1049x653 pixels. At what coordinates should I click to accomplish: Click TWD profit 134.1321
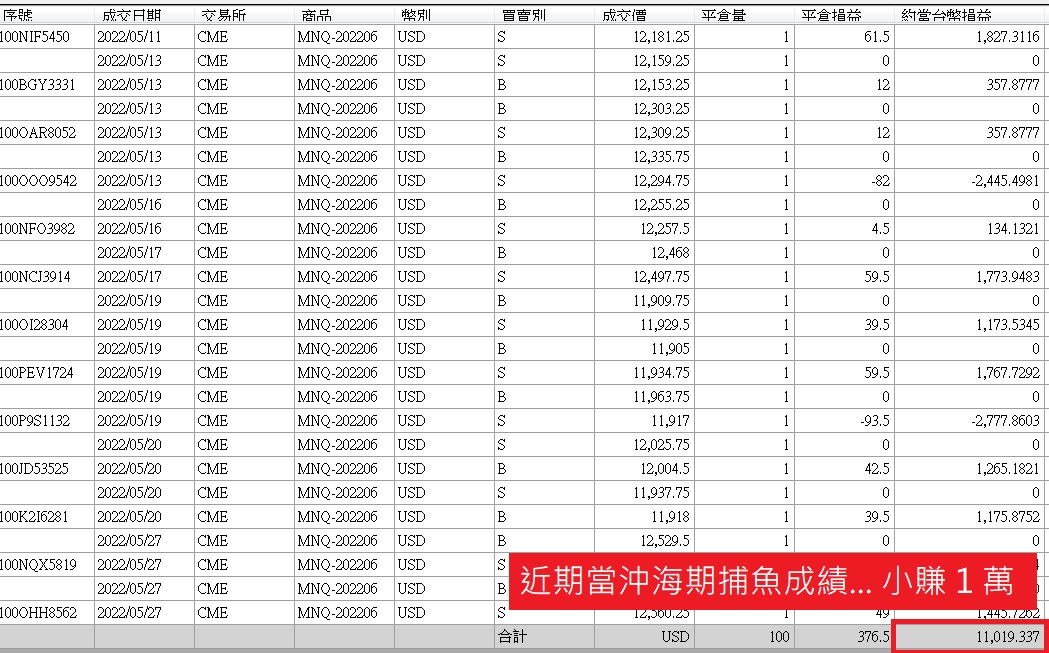pyautogui.click(x=1016, y=229)
